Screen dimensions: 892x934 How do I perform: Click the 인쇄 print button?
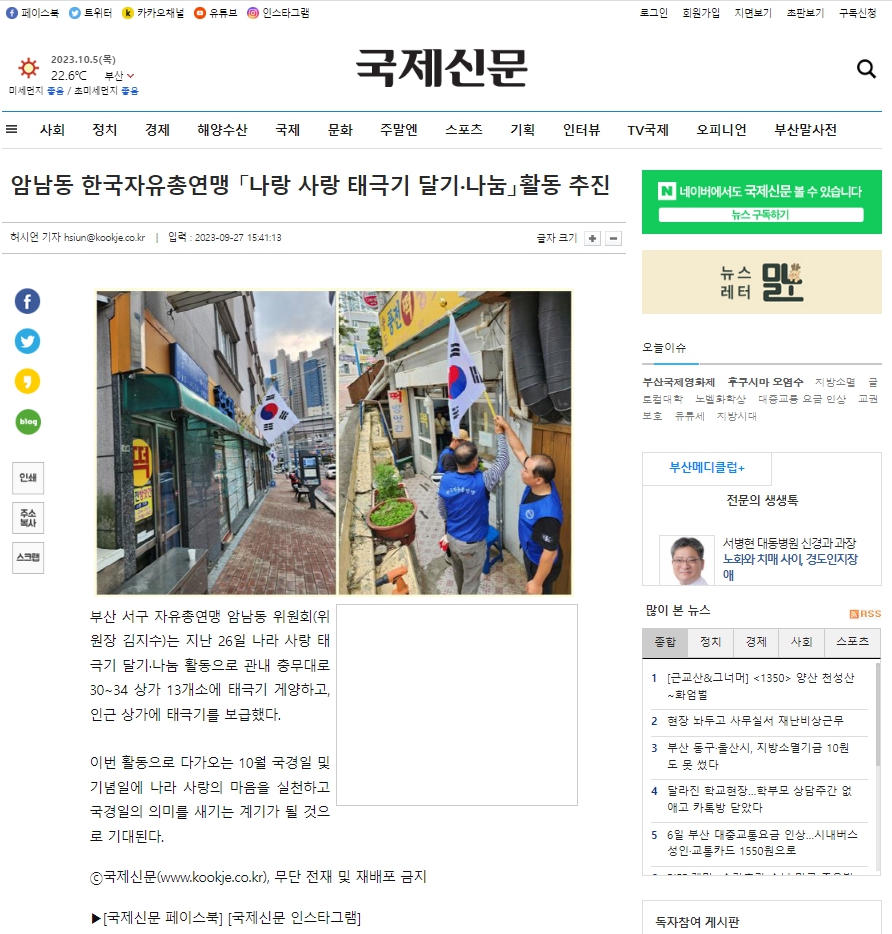(28, 478)
